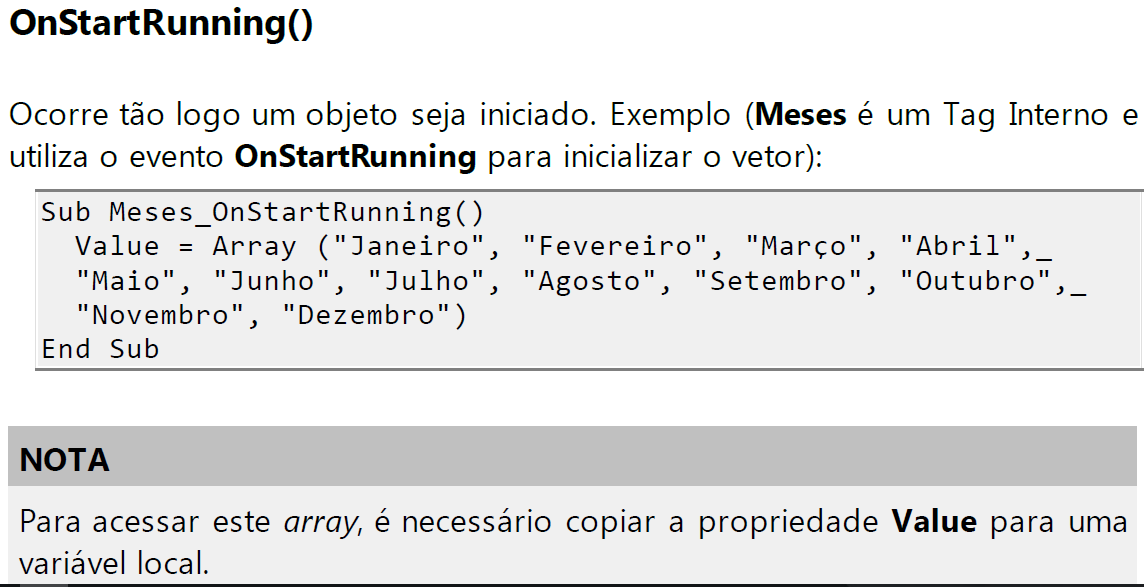Click the Sub Meses_OnStartRunning() code line
1144x587 pixels.
pos(263,212)
